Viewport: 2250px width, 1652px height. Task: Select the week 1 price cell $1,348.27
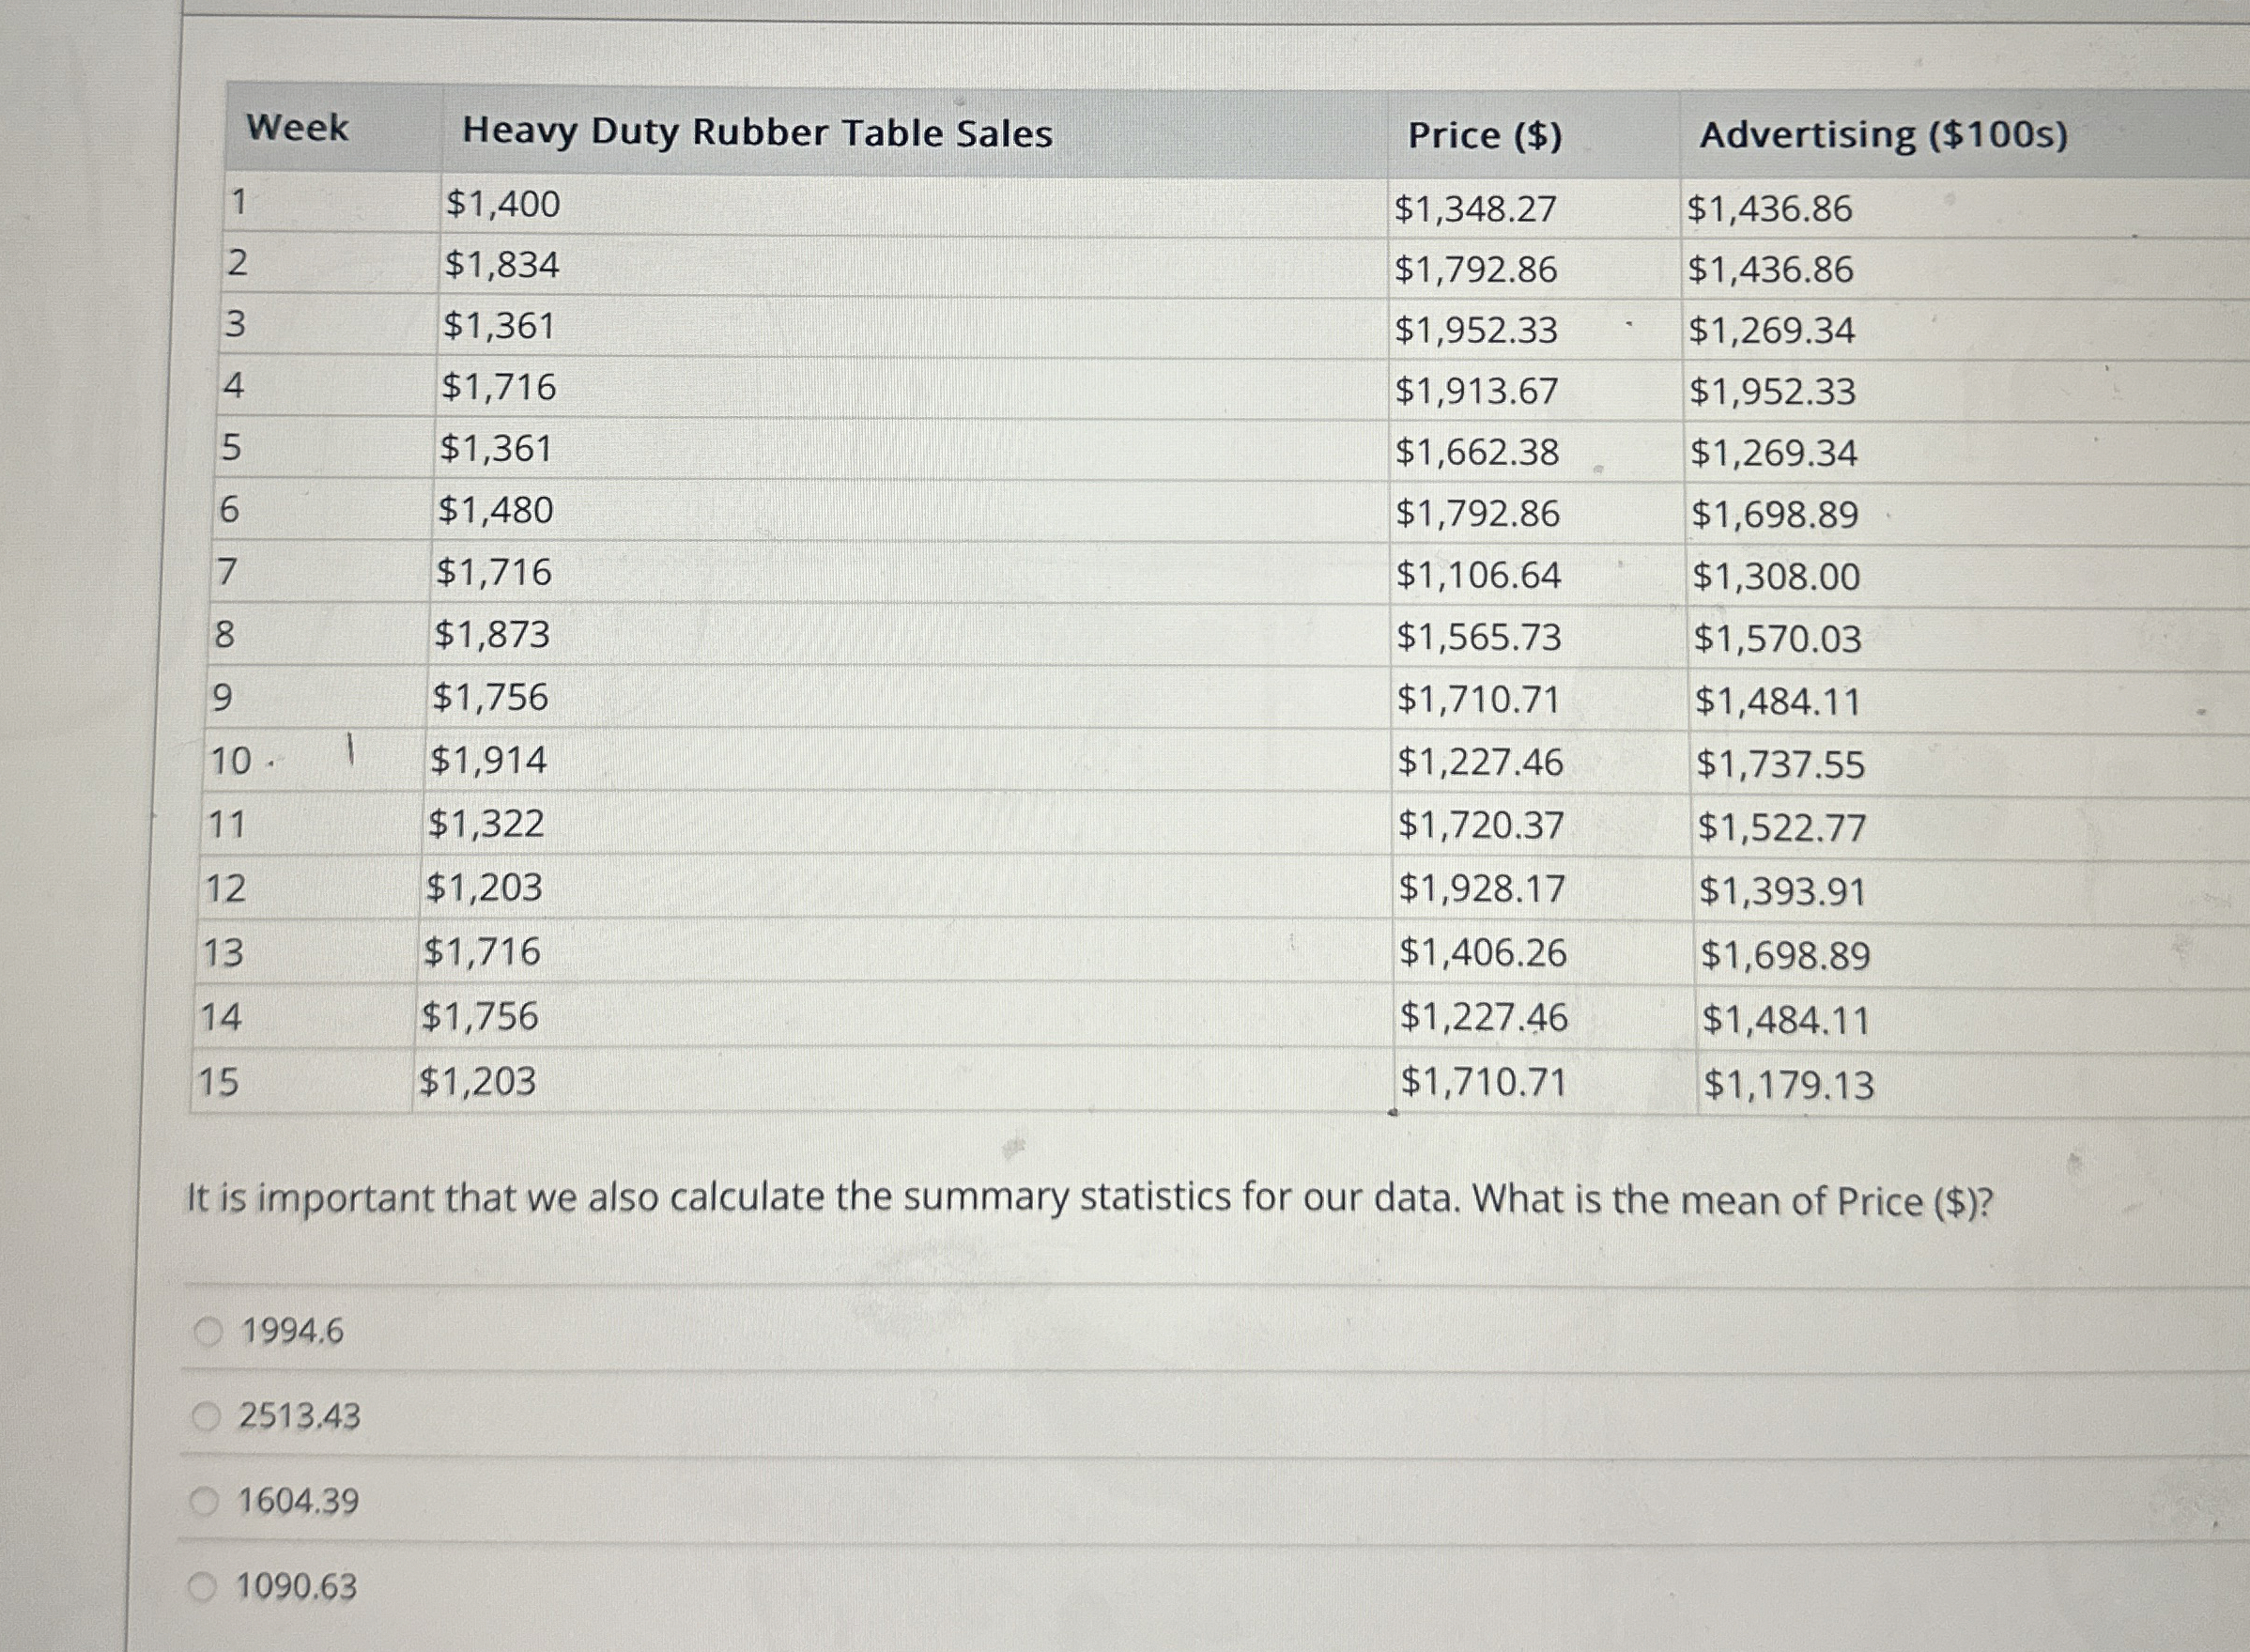tap(1475, 209)
